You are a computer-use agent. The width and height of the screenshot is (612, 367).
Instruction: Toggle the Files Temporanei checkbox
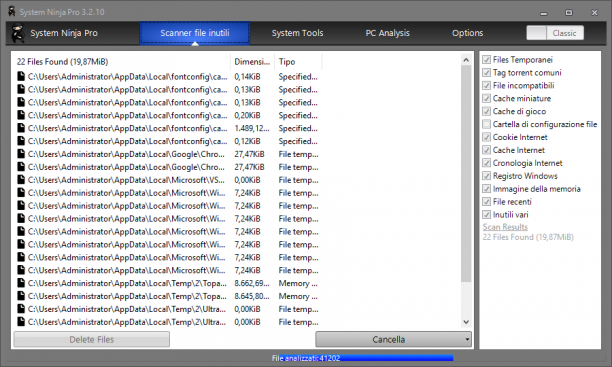coord(486,60)
